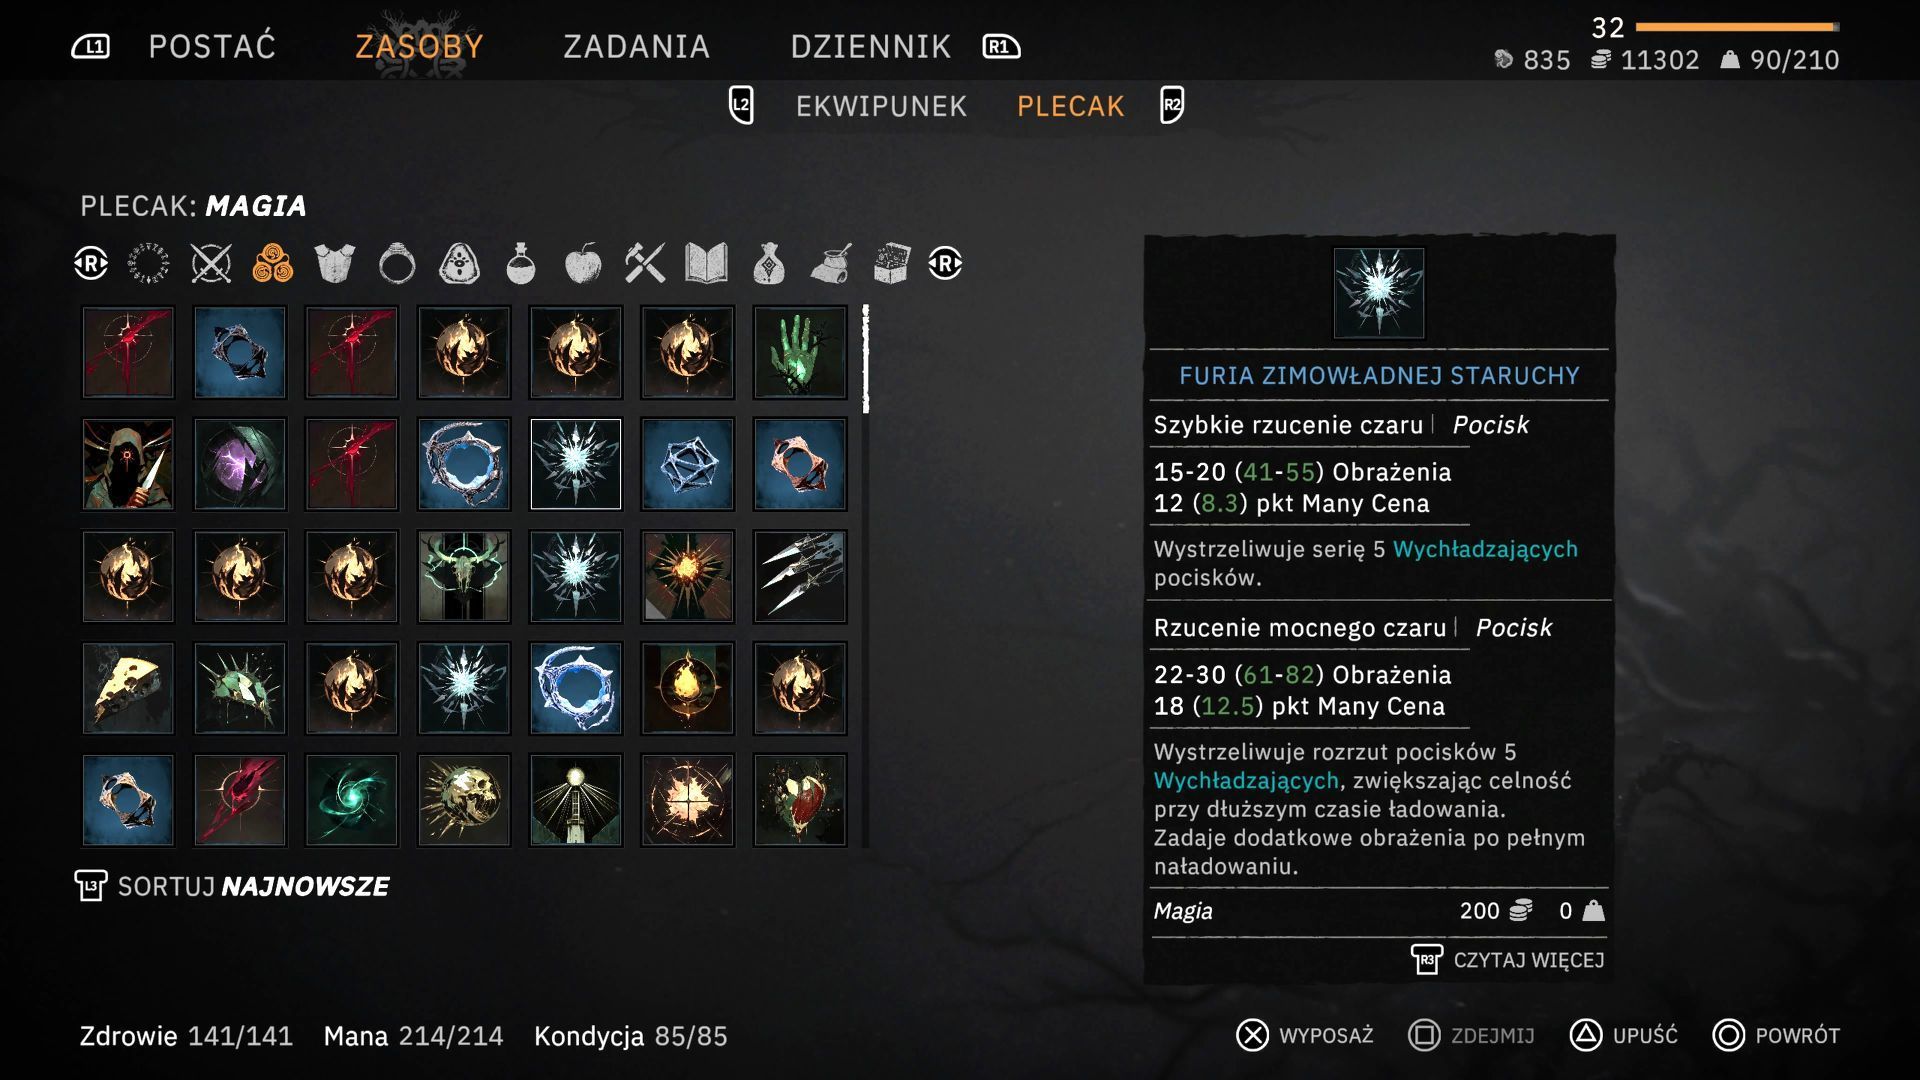Open the chest junk category icon
The height and width of the screenshot is (1080, 1920).
891,264
